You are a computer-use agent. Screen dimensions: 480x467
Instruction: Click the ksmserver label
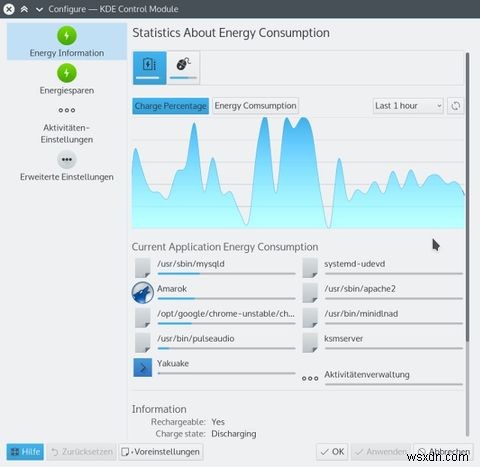click(343, 339)
